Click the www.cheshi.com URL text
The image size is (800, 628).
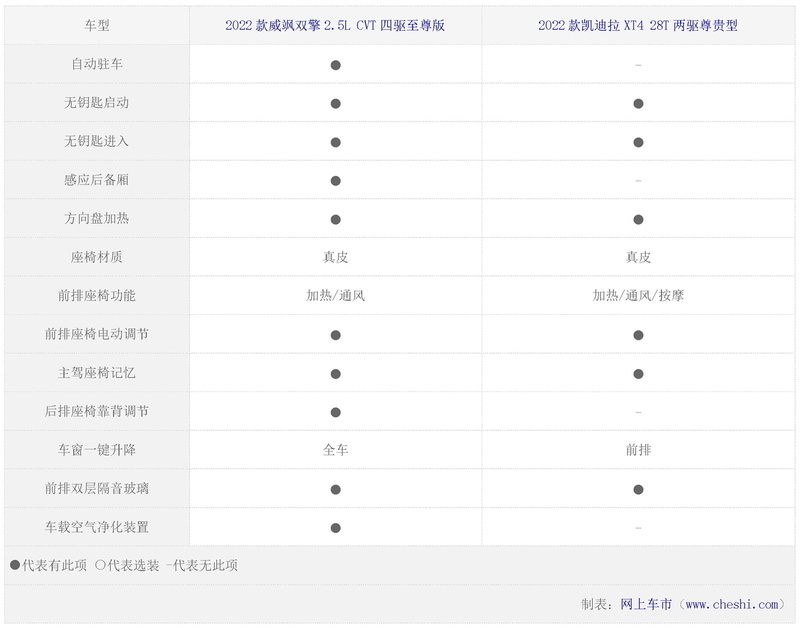tap(732, 605)
